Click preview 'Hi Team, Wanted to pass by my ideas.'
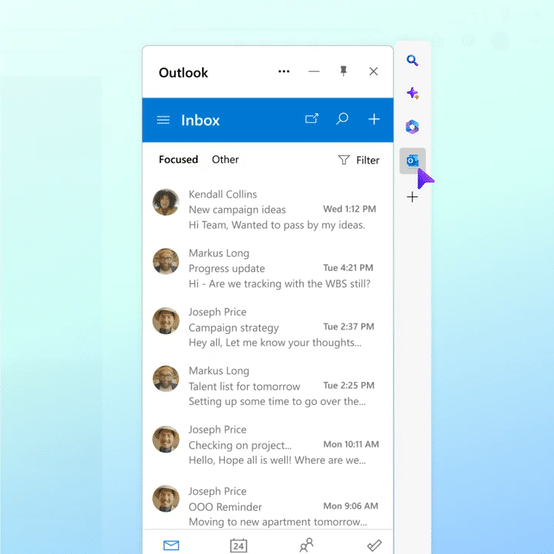This screenshot has height=554, width=554. 277,225
